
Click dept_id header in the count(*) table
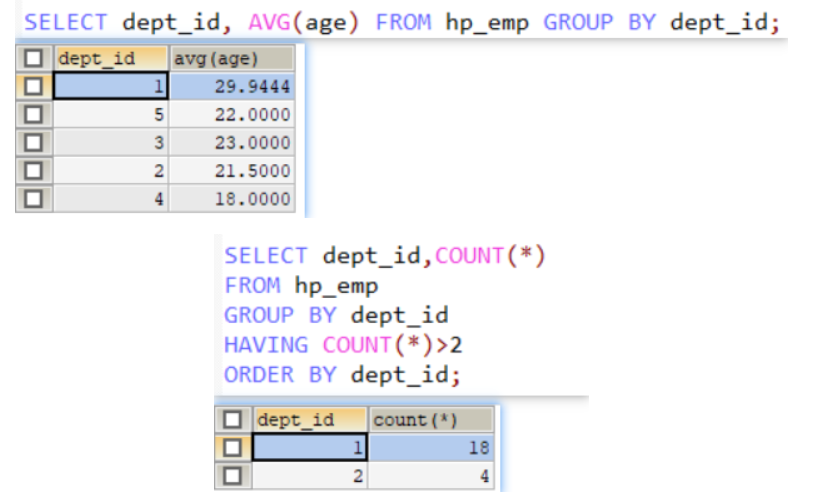(x=310, y=420)
